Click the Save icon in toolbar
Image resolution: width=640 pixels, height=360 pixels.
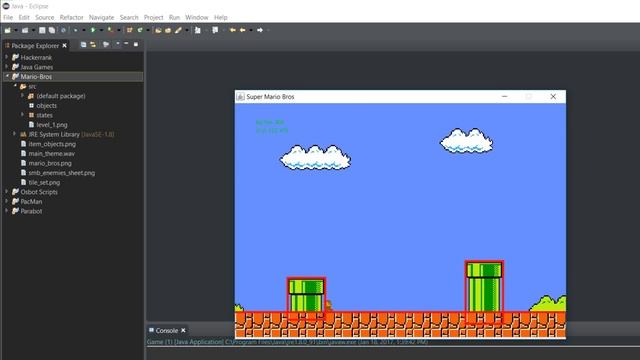(42, 30)
